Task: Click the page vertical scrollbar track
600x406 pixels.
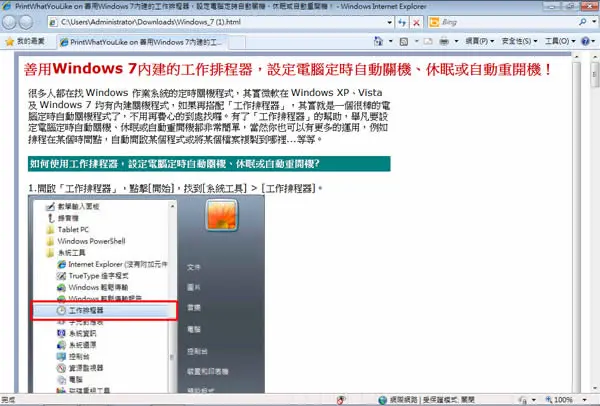Action: coord(576,230)
